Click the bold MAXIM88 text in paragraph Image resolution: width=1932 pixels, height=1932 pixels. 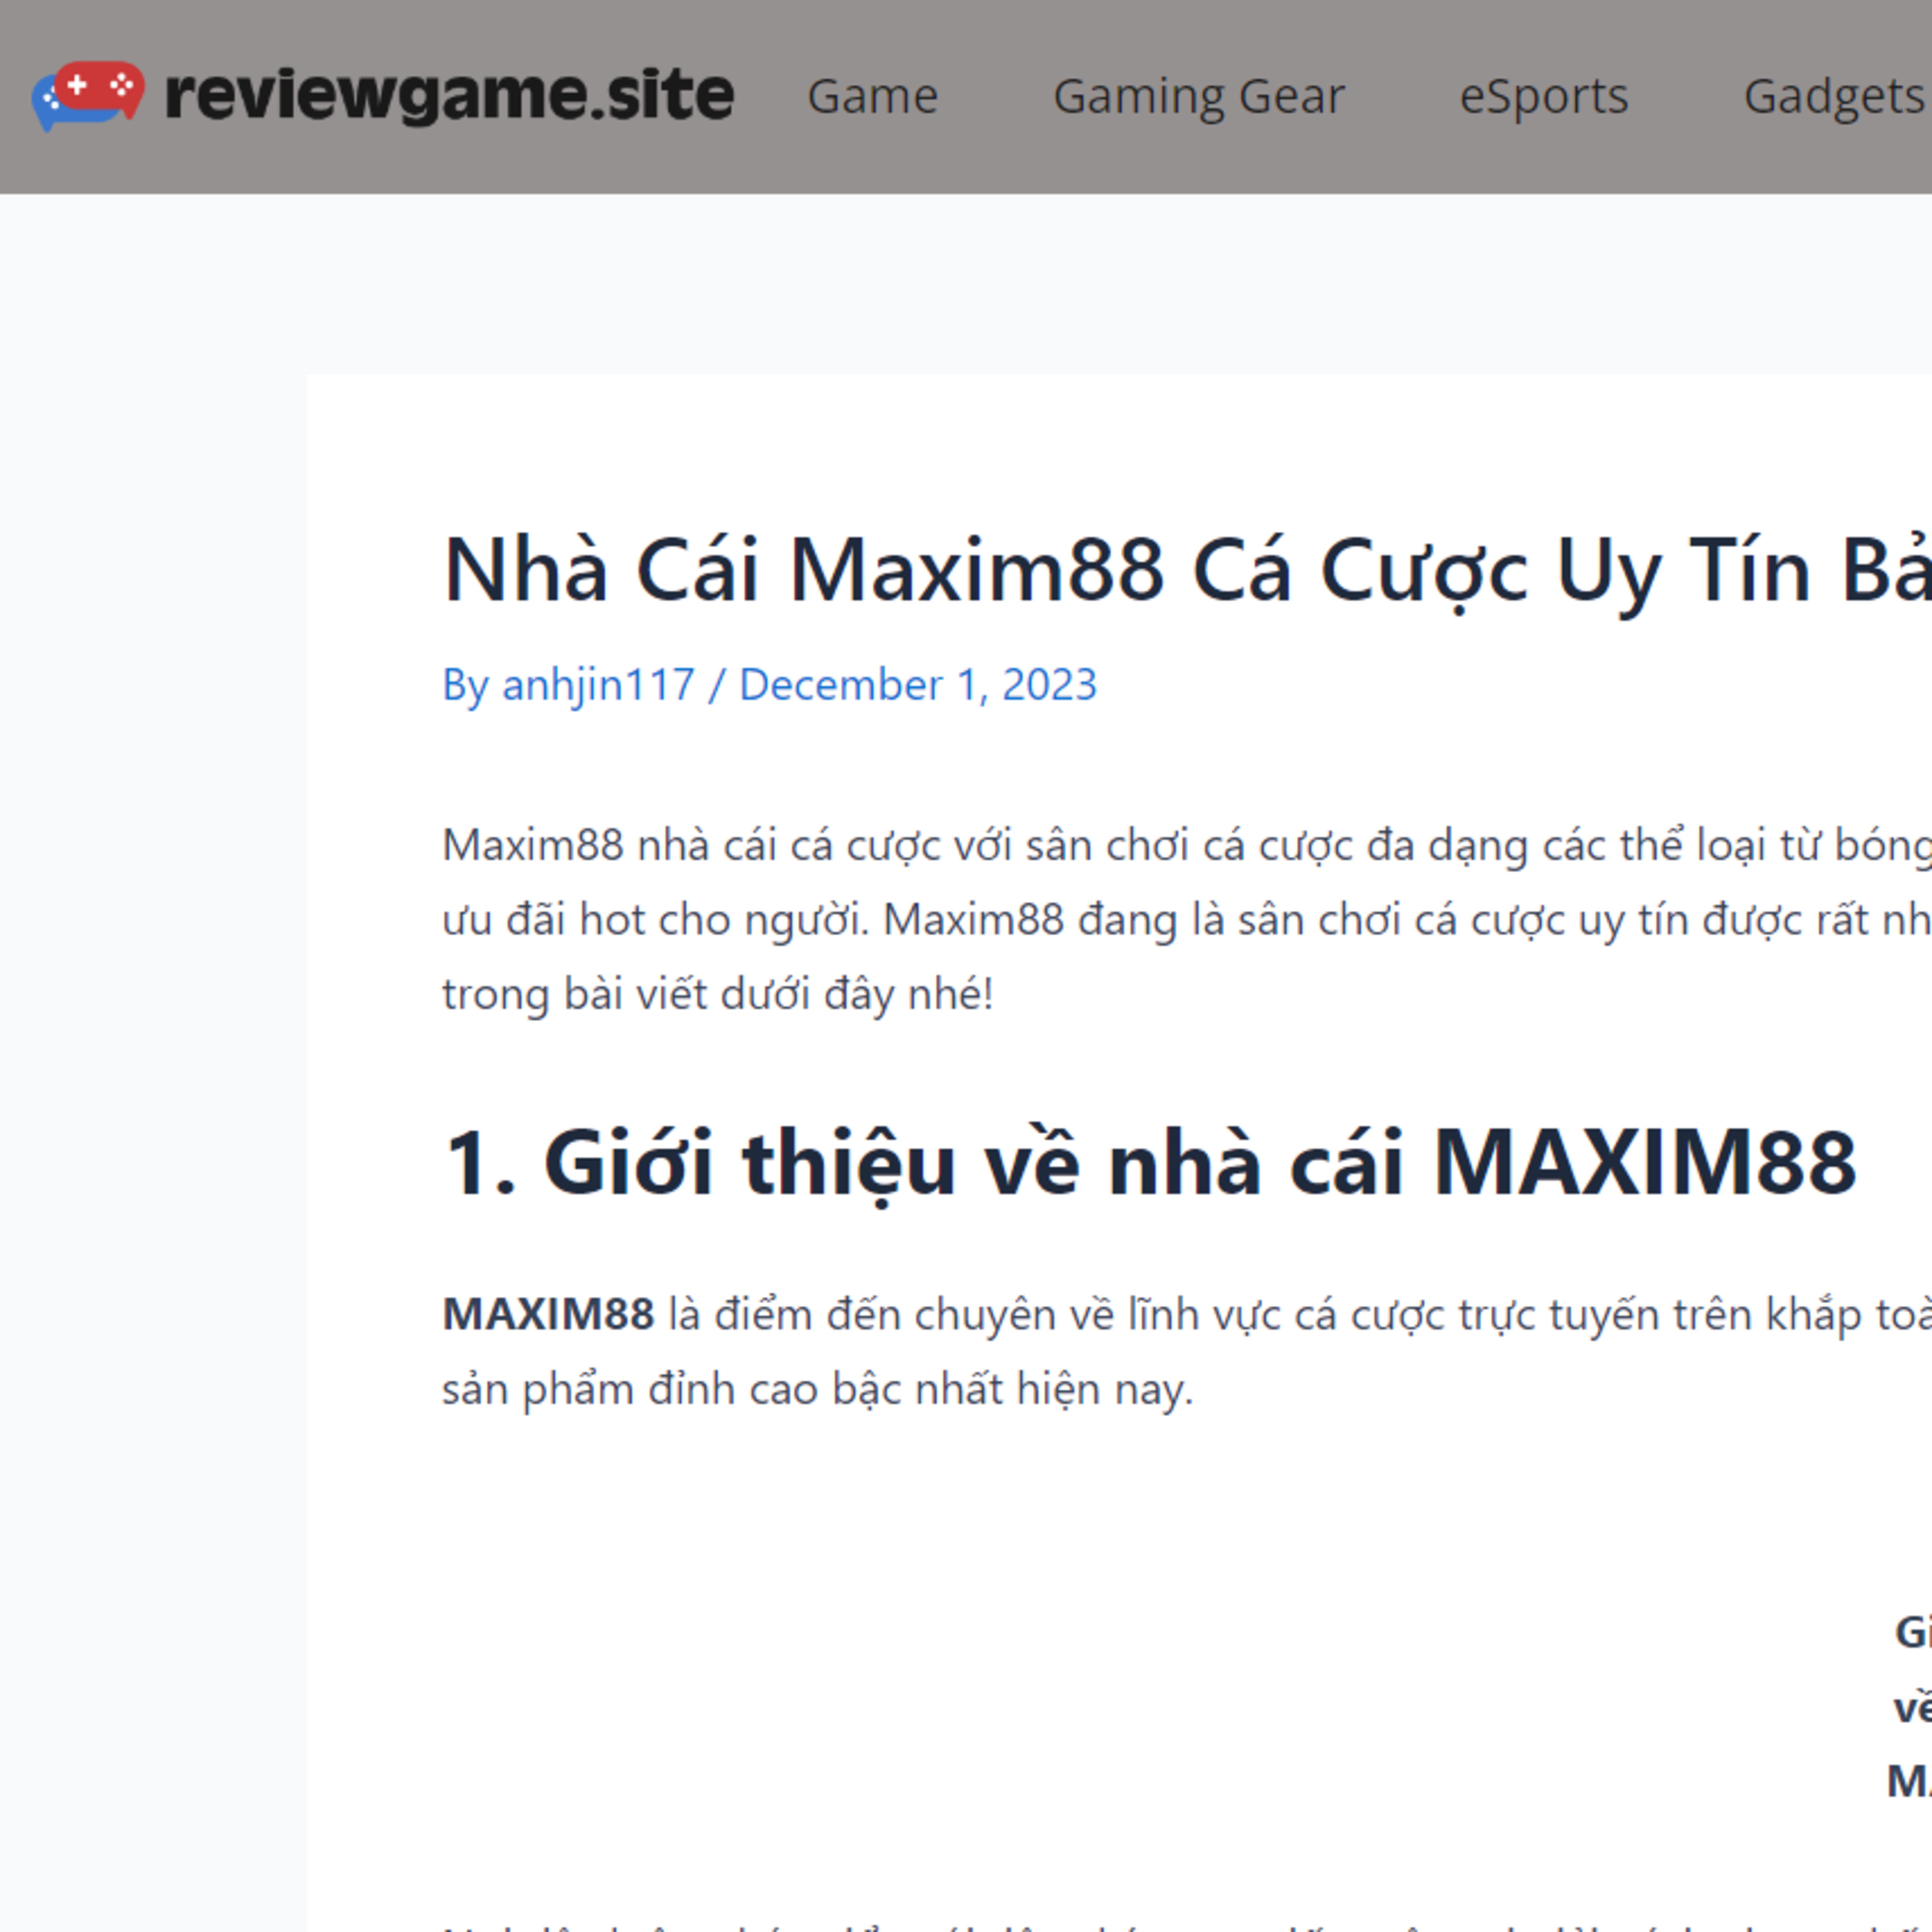click(548, 1314)
